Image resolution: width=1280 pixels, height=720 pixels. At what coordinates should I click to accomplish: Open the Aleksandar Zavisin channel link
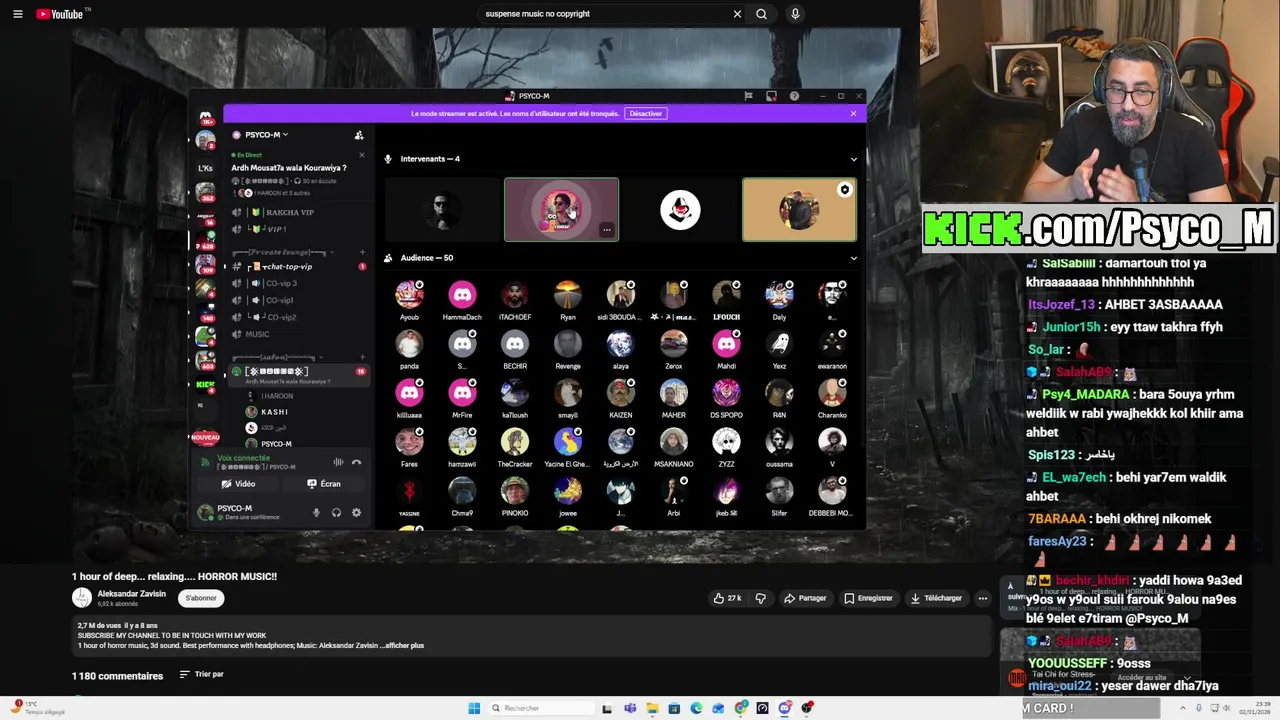[x=132, y=593]
